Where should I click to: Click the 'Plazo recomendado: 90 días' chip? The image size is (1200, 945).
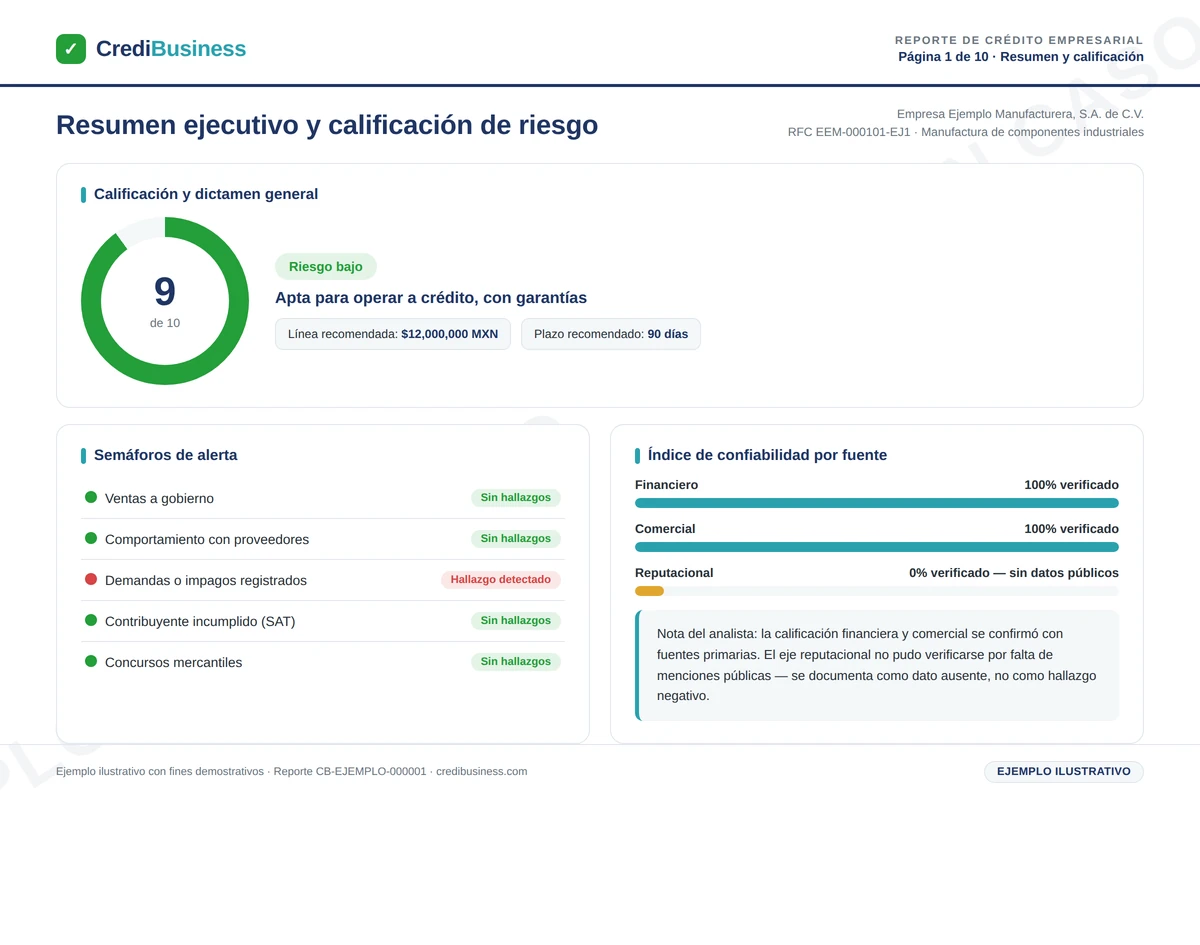[611, 334]
